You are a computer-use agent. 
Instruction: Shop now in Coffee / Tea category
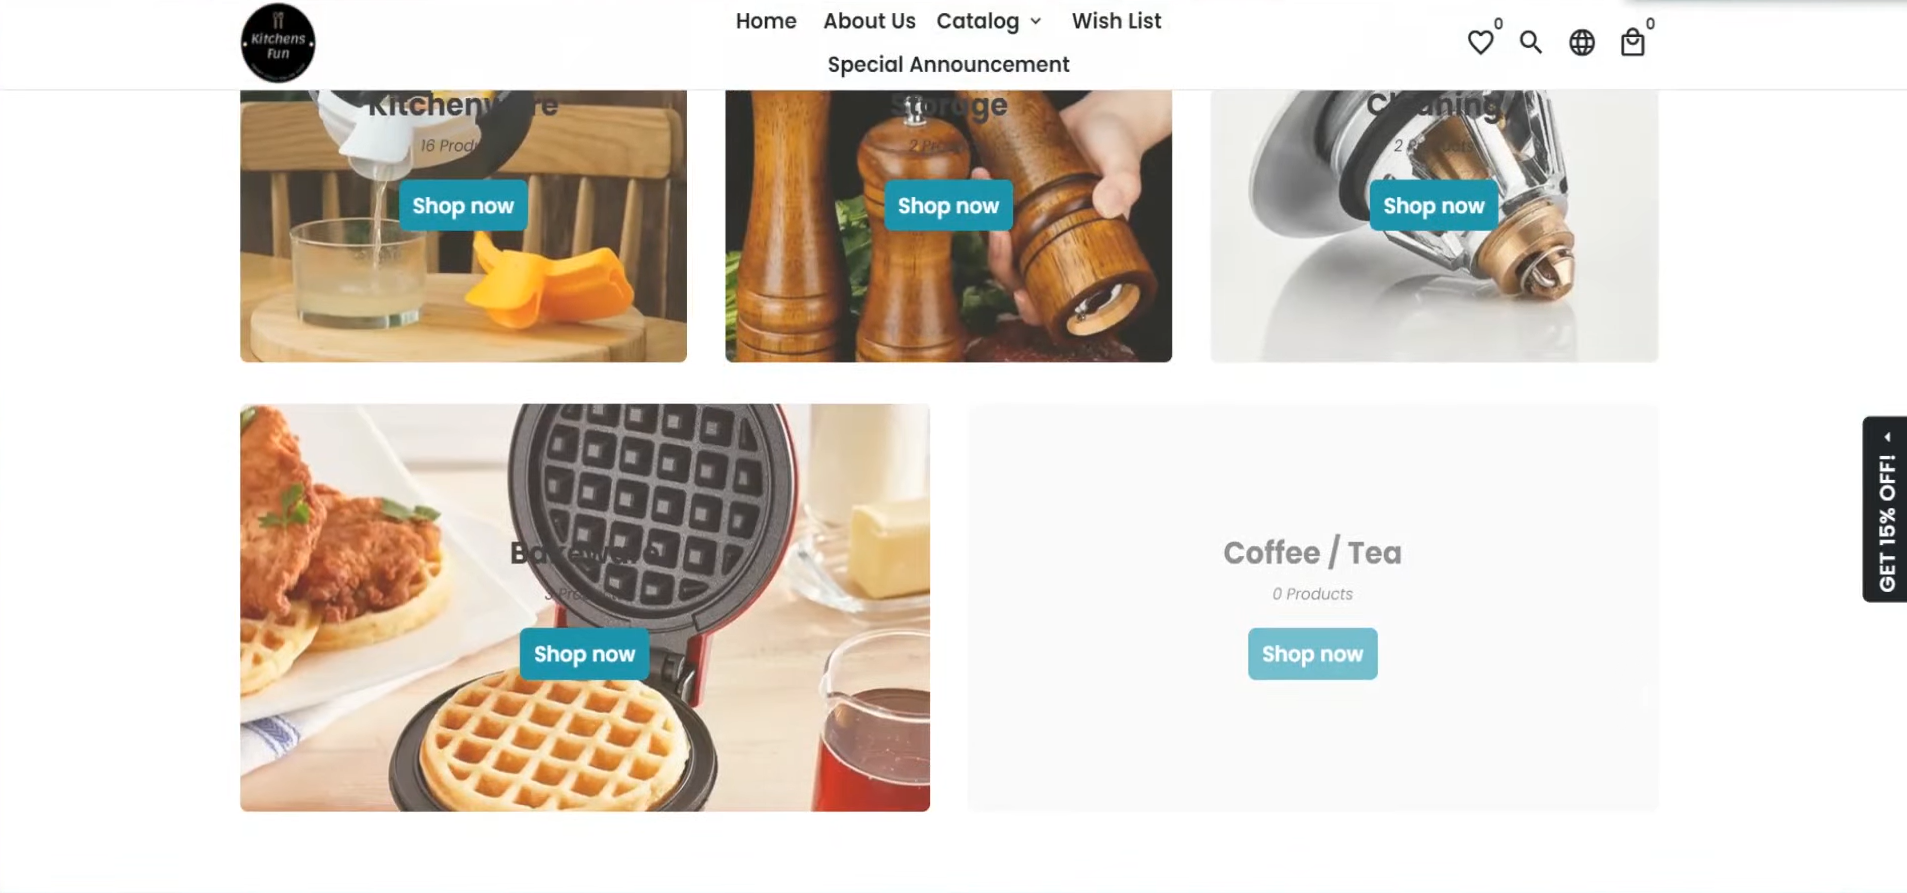point(1312,653)
